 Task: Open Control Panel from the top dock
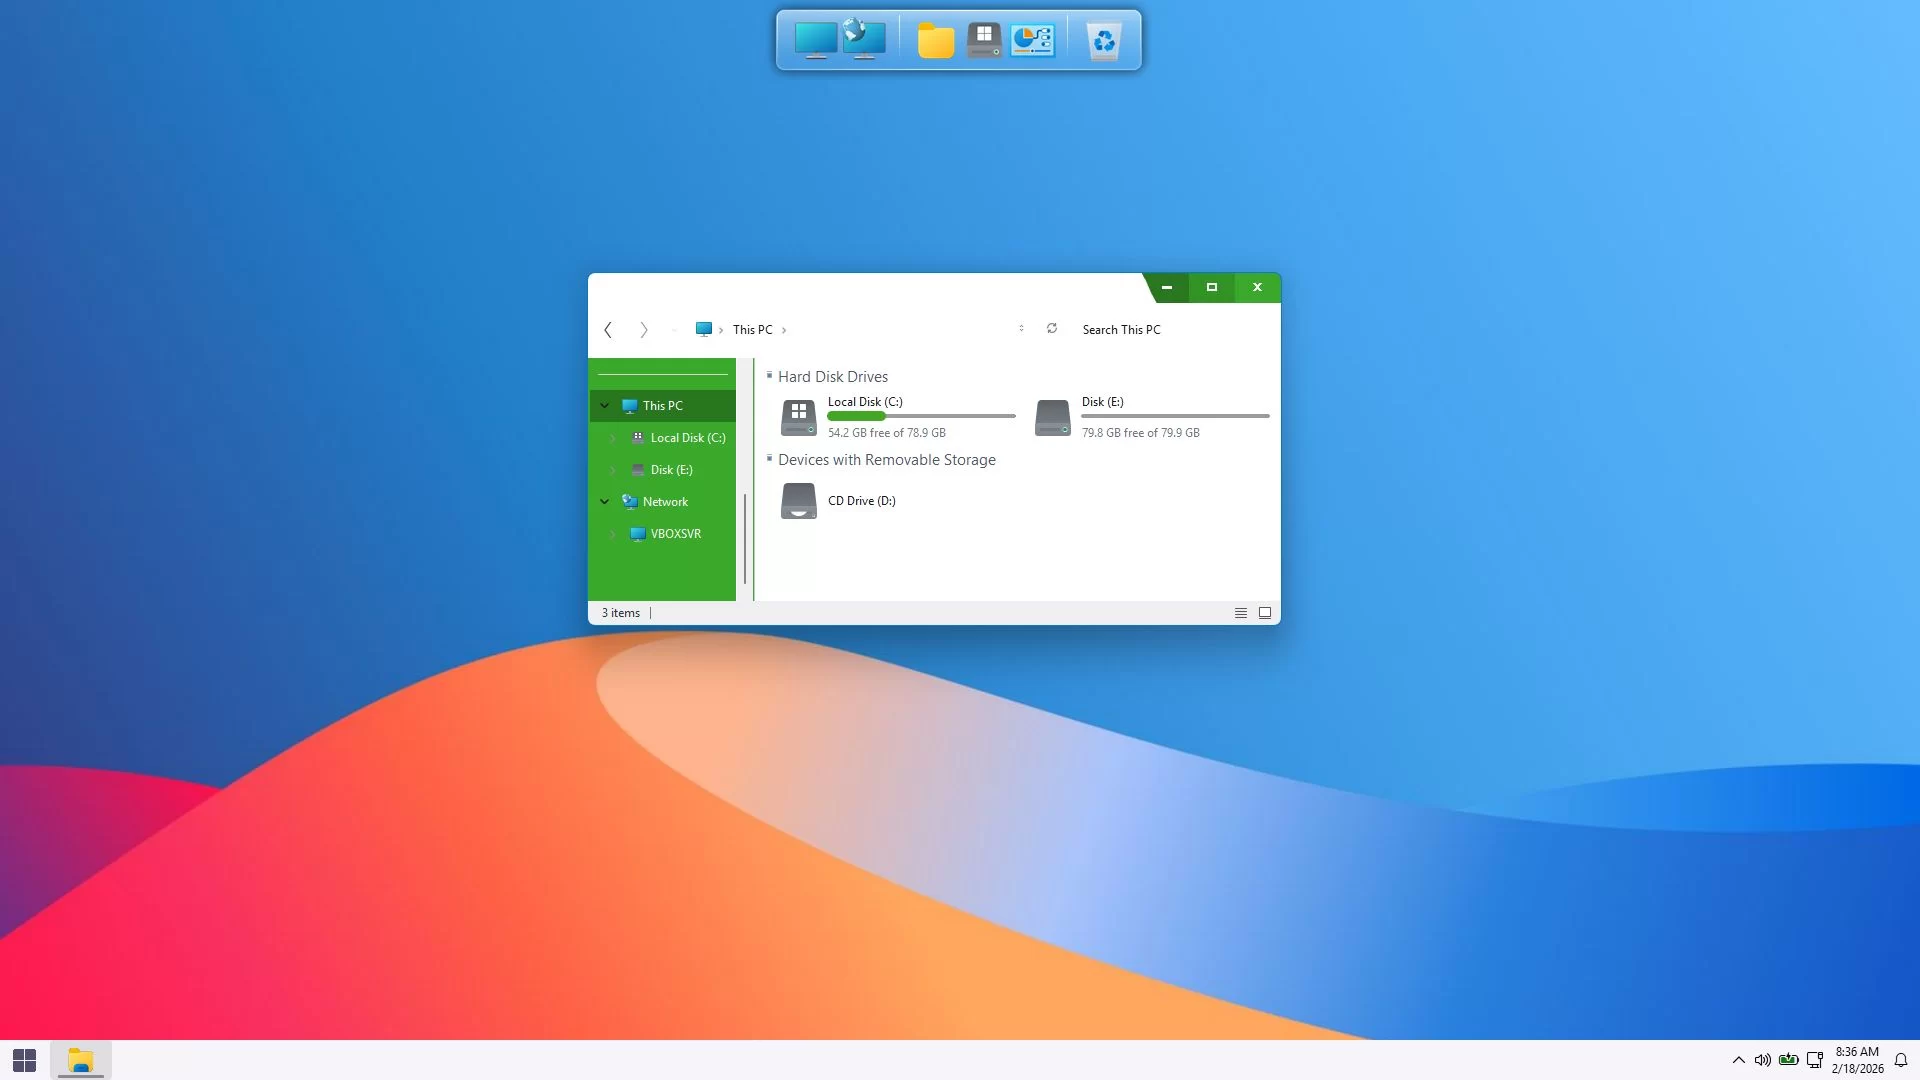click(1033, 40)
